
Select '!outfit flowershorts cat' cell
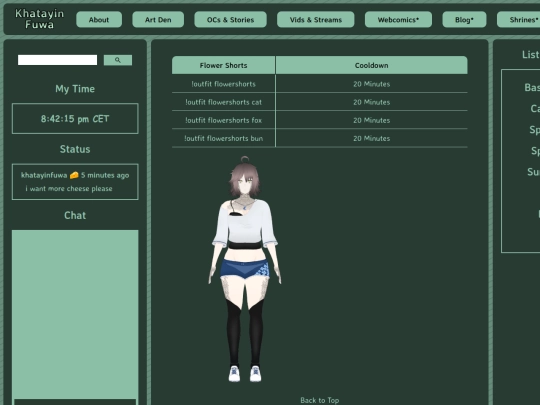pos(224,102)
